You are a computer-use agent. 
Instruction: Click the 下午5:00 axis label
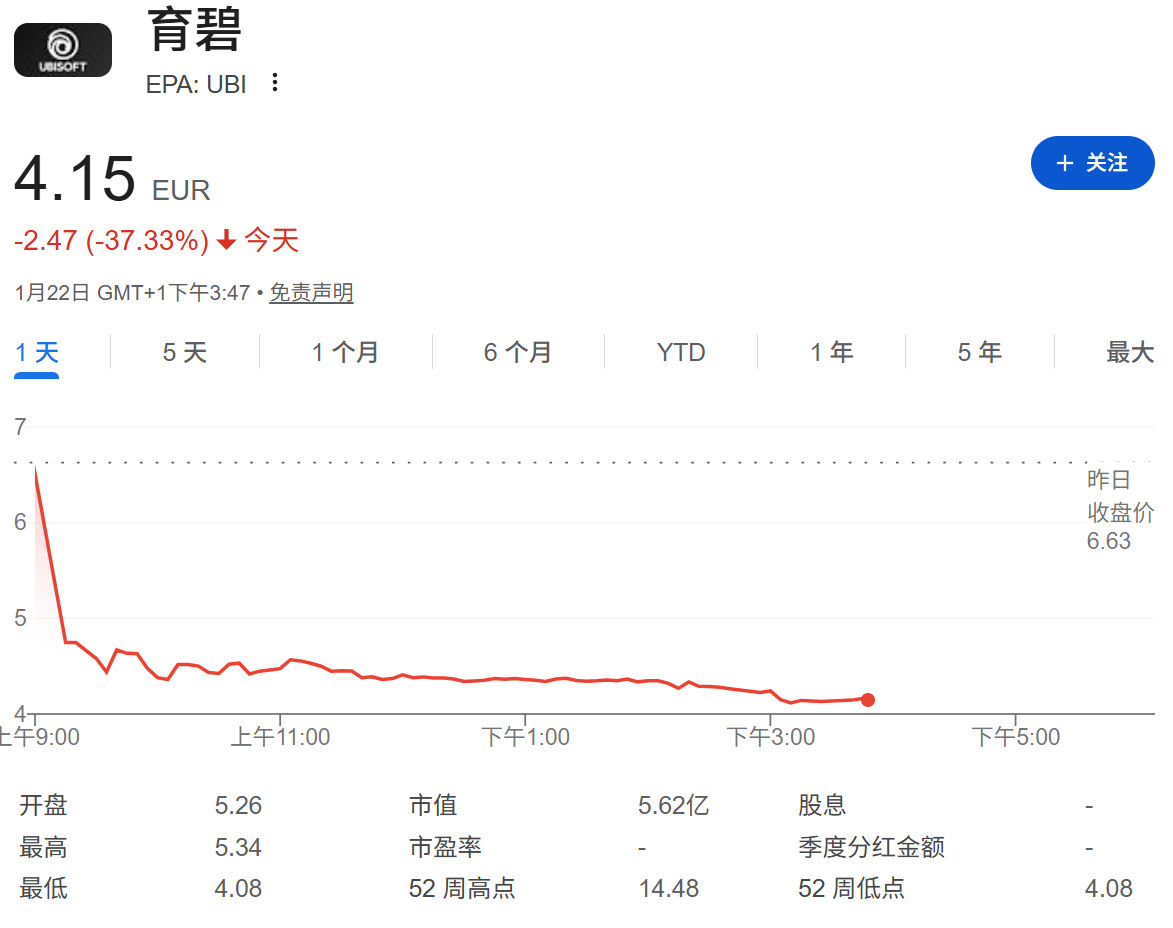tap(1015, 737)
